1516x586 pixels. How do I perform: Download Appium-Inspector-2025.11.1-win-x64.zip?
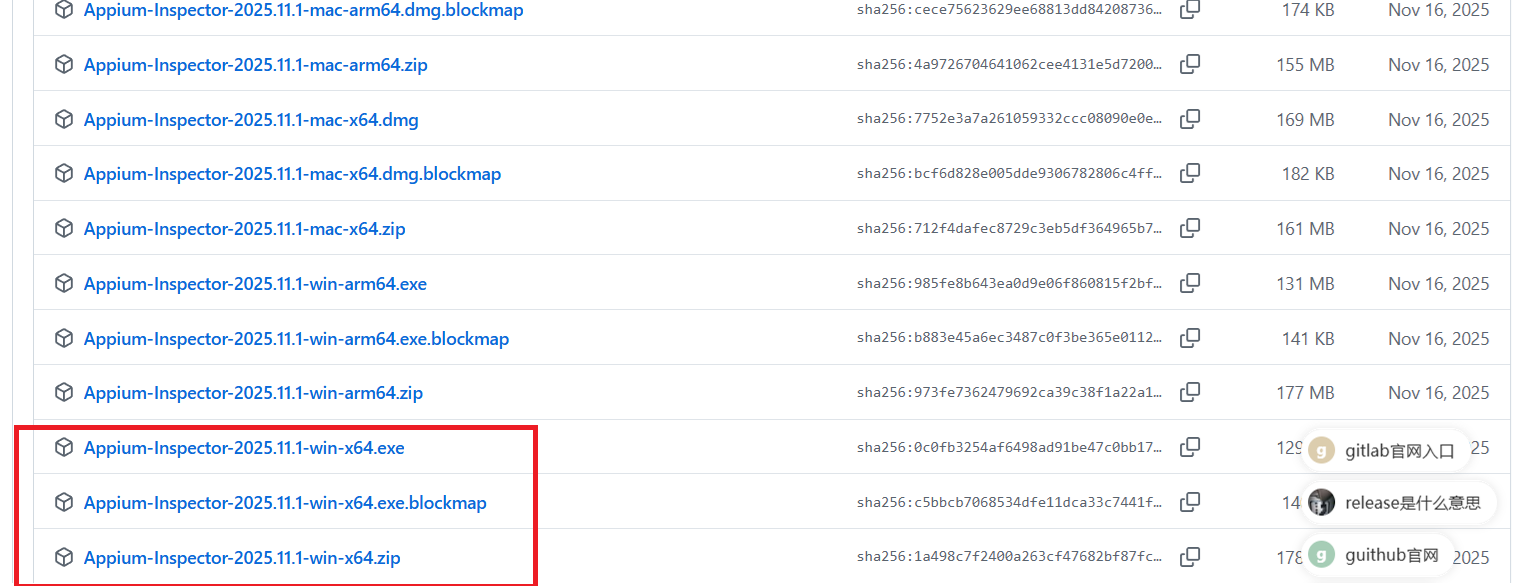pyautogui.click(x=242, y=557)
